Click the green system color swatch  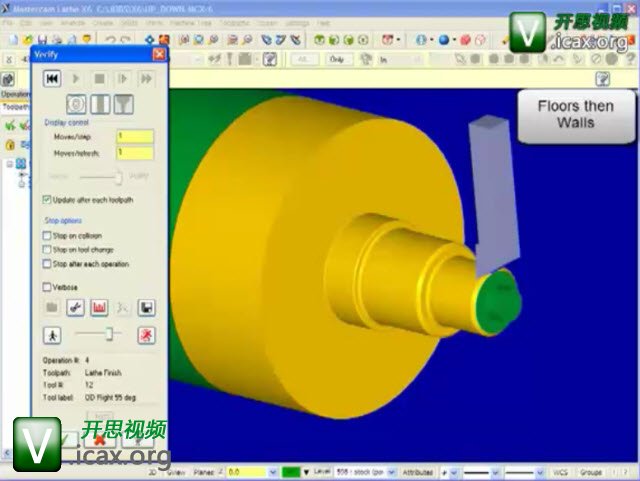click(x=291, y=472)
